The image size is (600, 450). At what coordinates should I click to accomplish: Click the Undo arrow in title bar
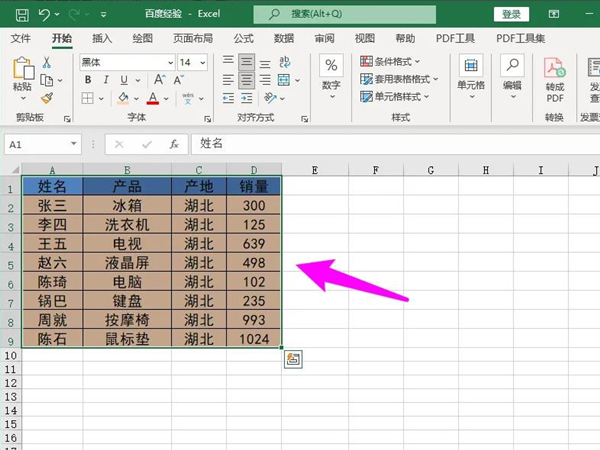44,15
